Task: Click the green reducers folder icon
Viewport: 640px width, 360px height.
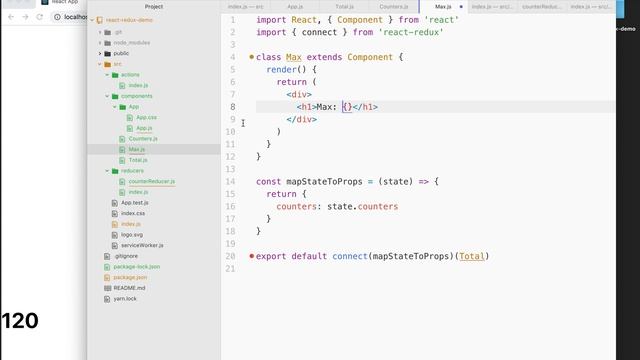Action: pos(115,171)
